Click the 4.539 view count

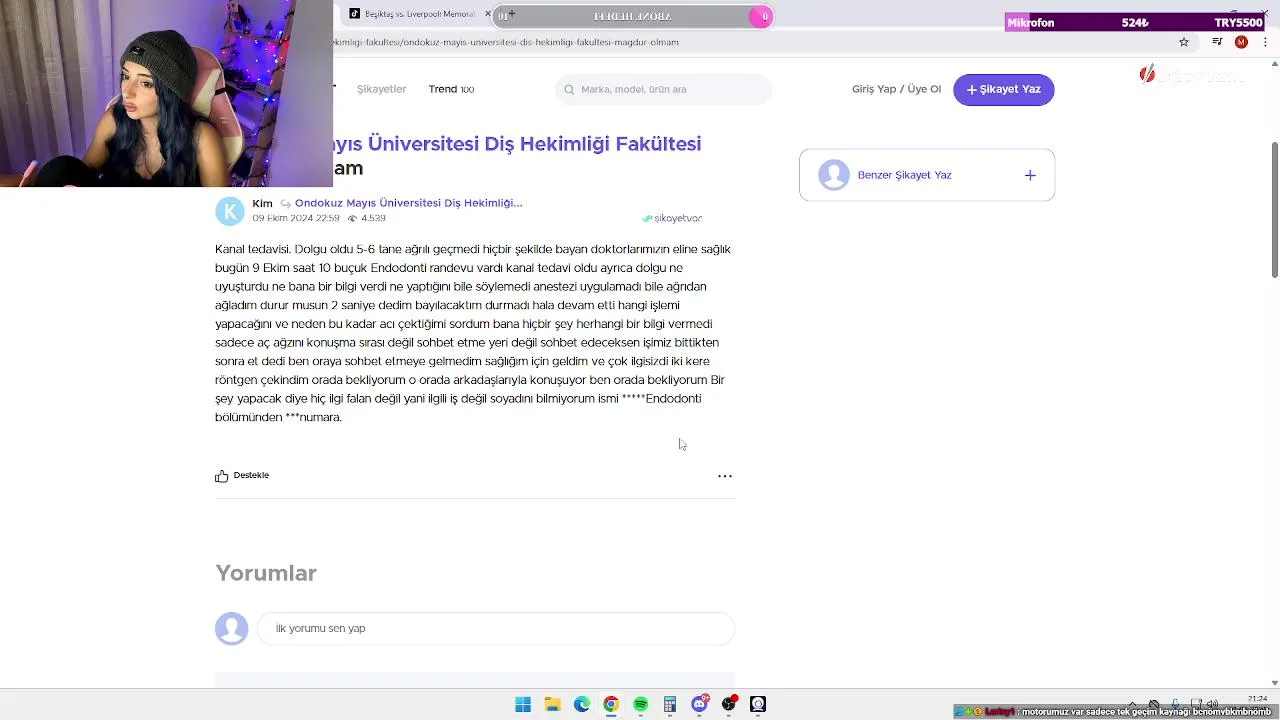(373, 218)
